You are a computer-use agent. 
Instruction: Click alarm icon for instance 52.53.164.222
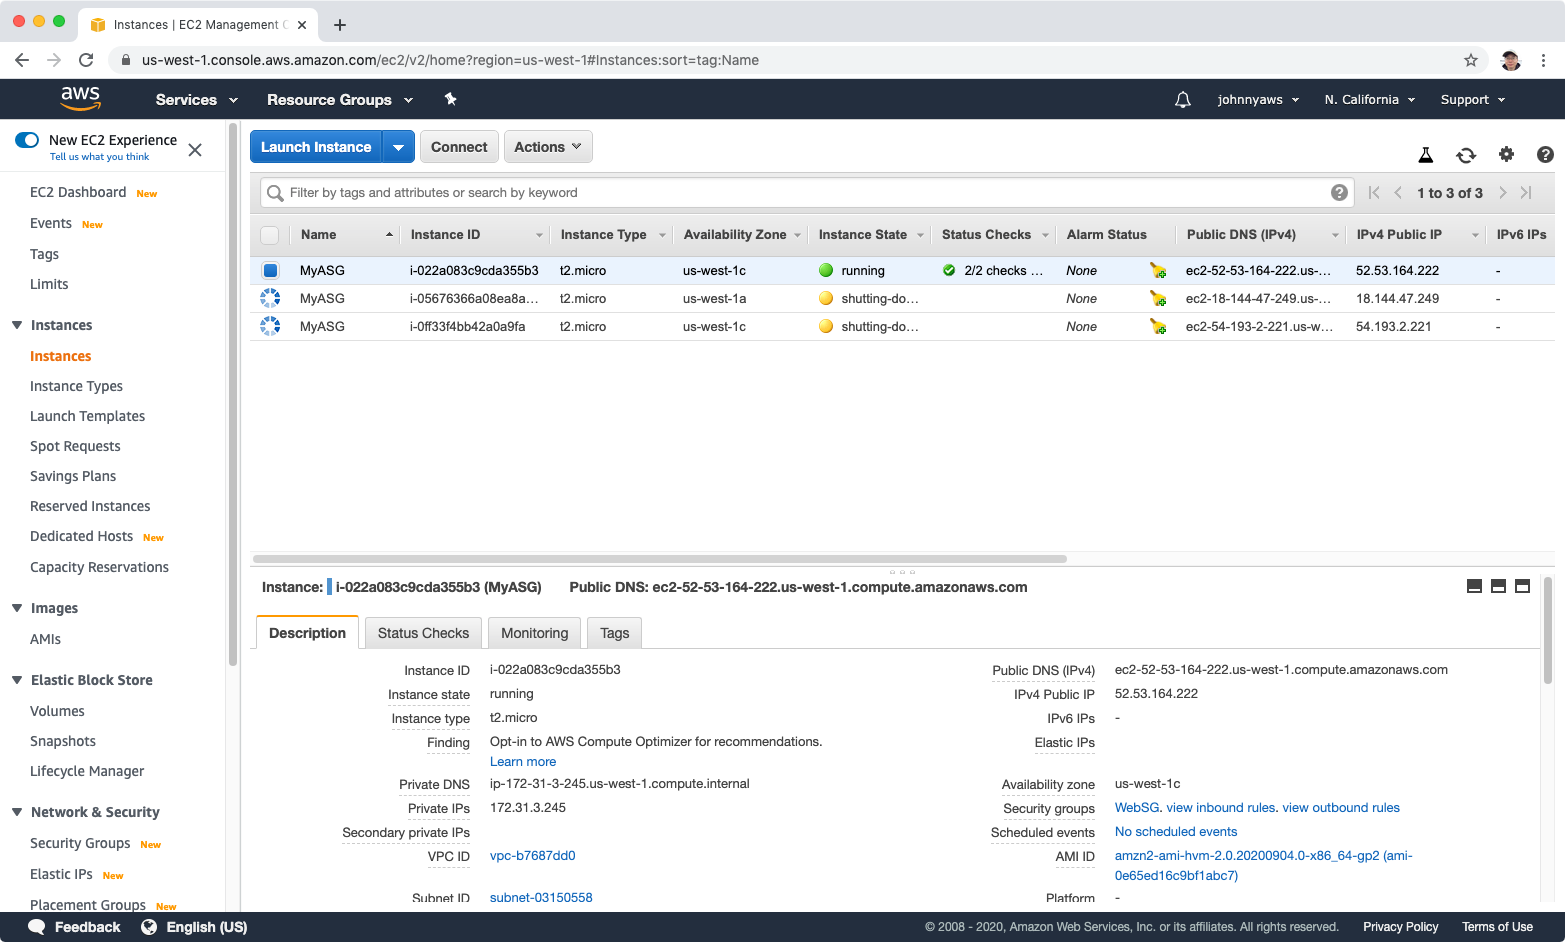(1158, 270)
